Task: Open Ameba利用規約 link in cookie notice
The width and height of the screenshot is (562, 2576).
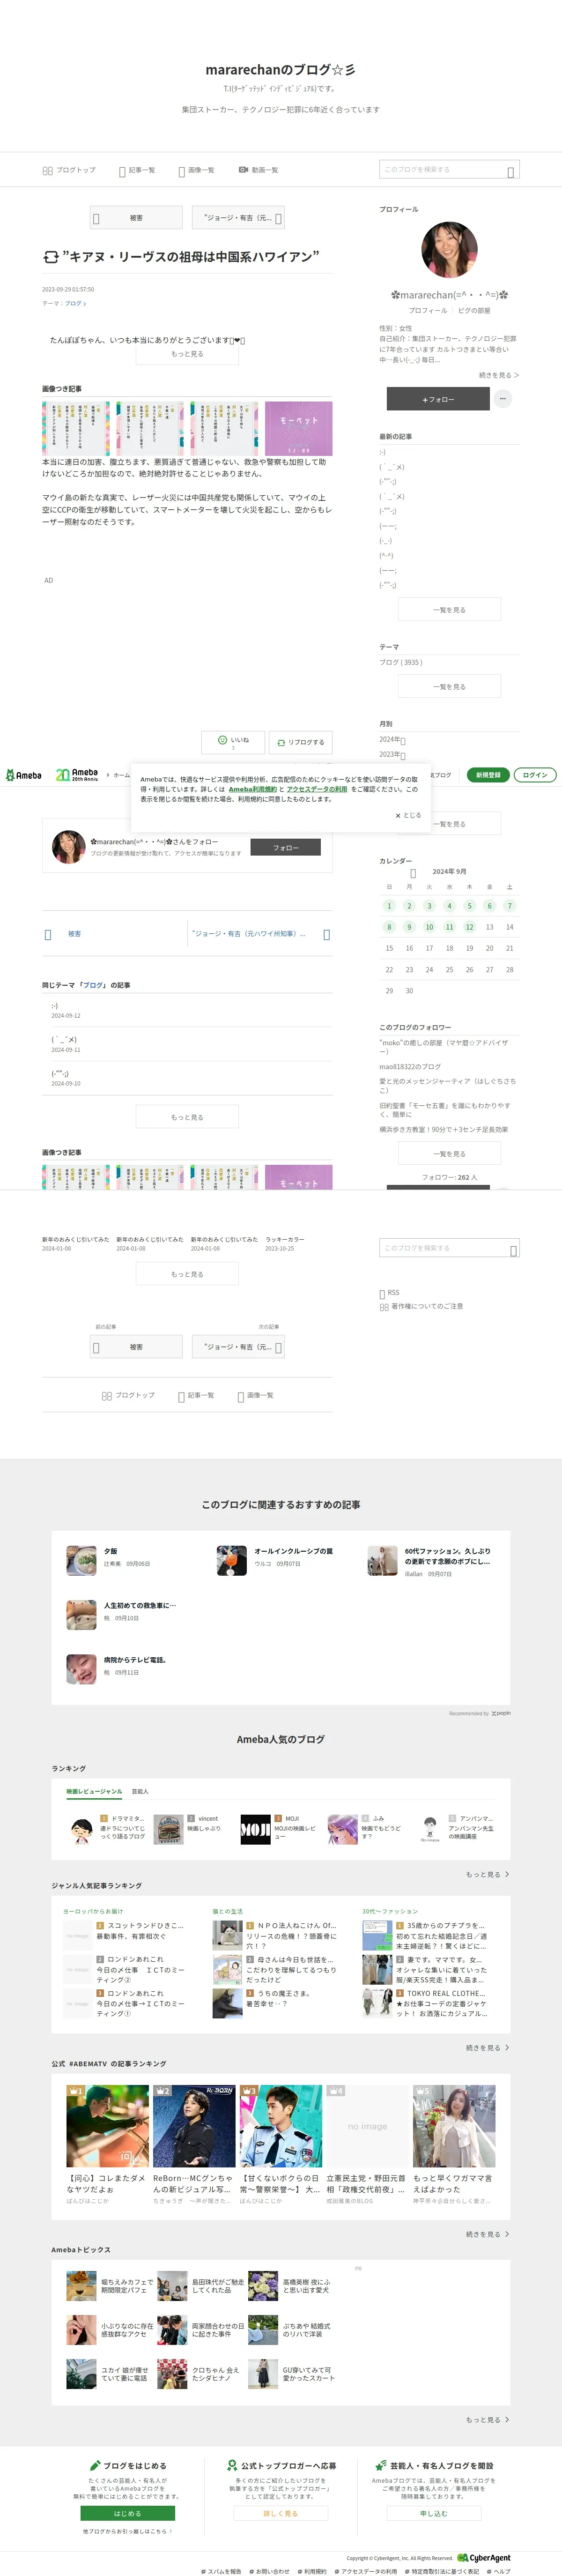Action: 253,789
